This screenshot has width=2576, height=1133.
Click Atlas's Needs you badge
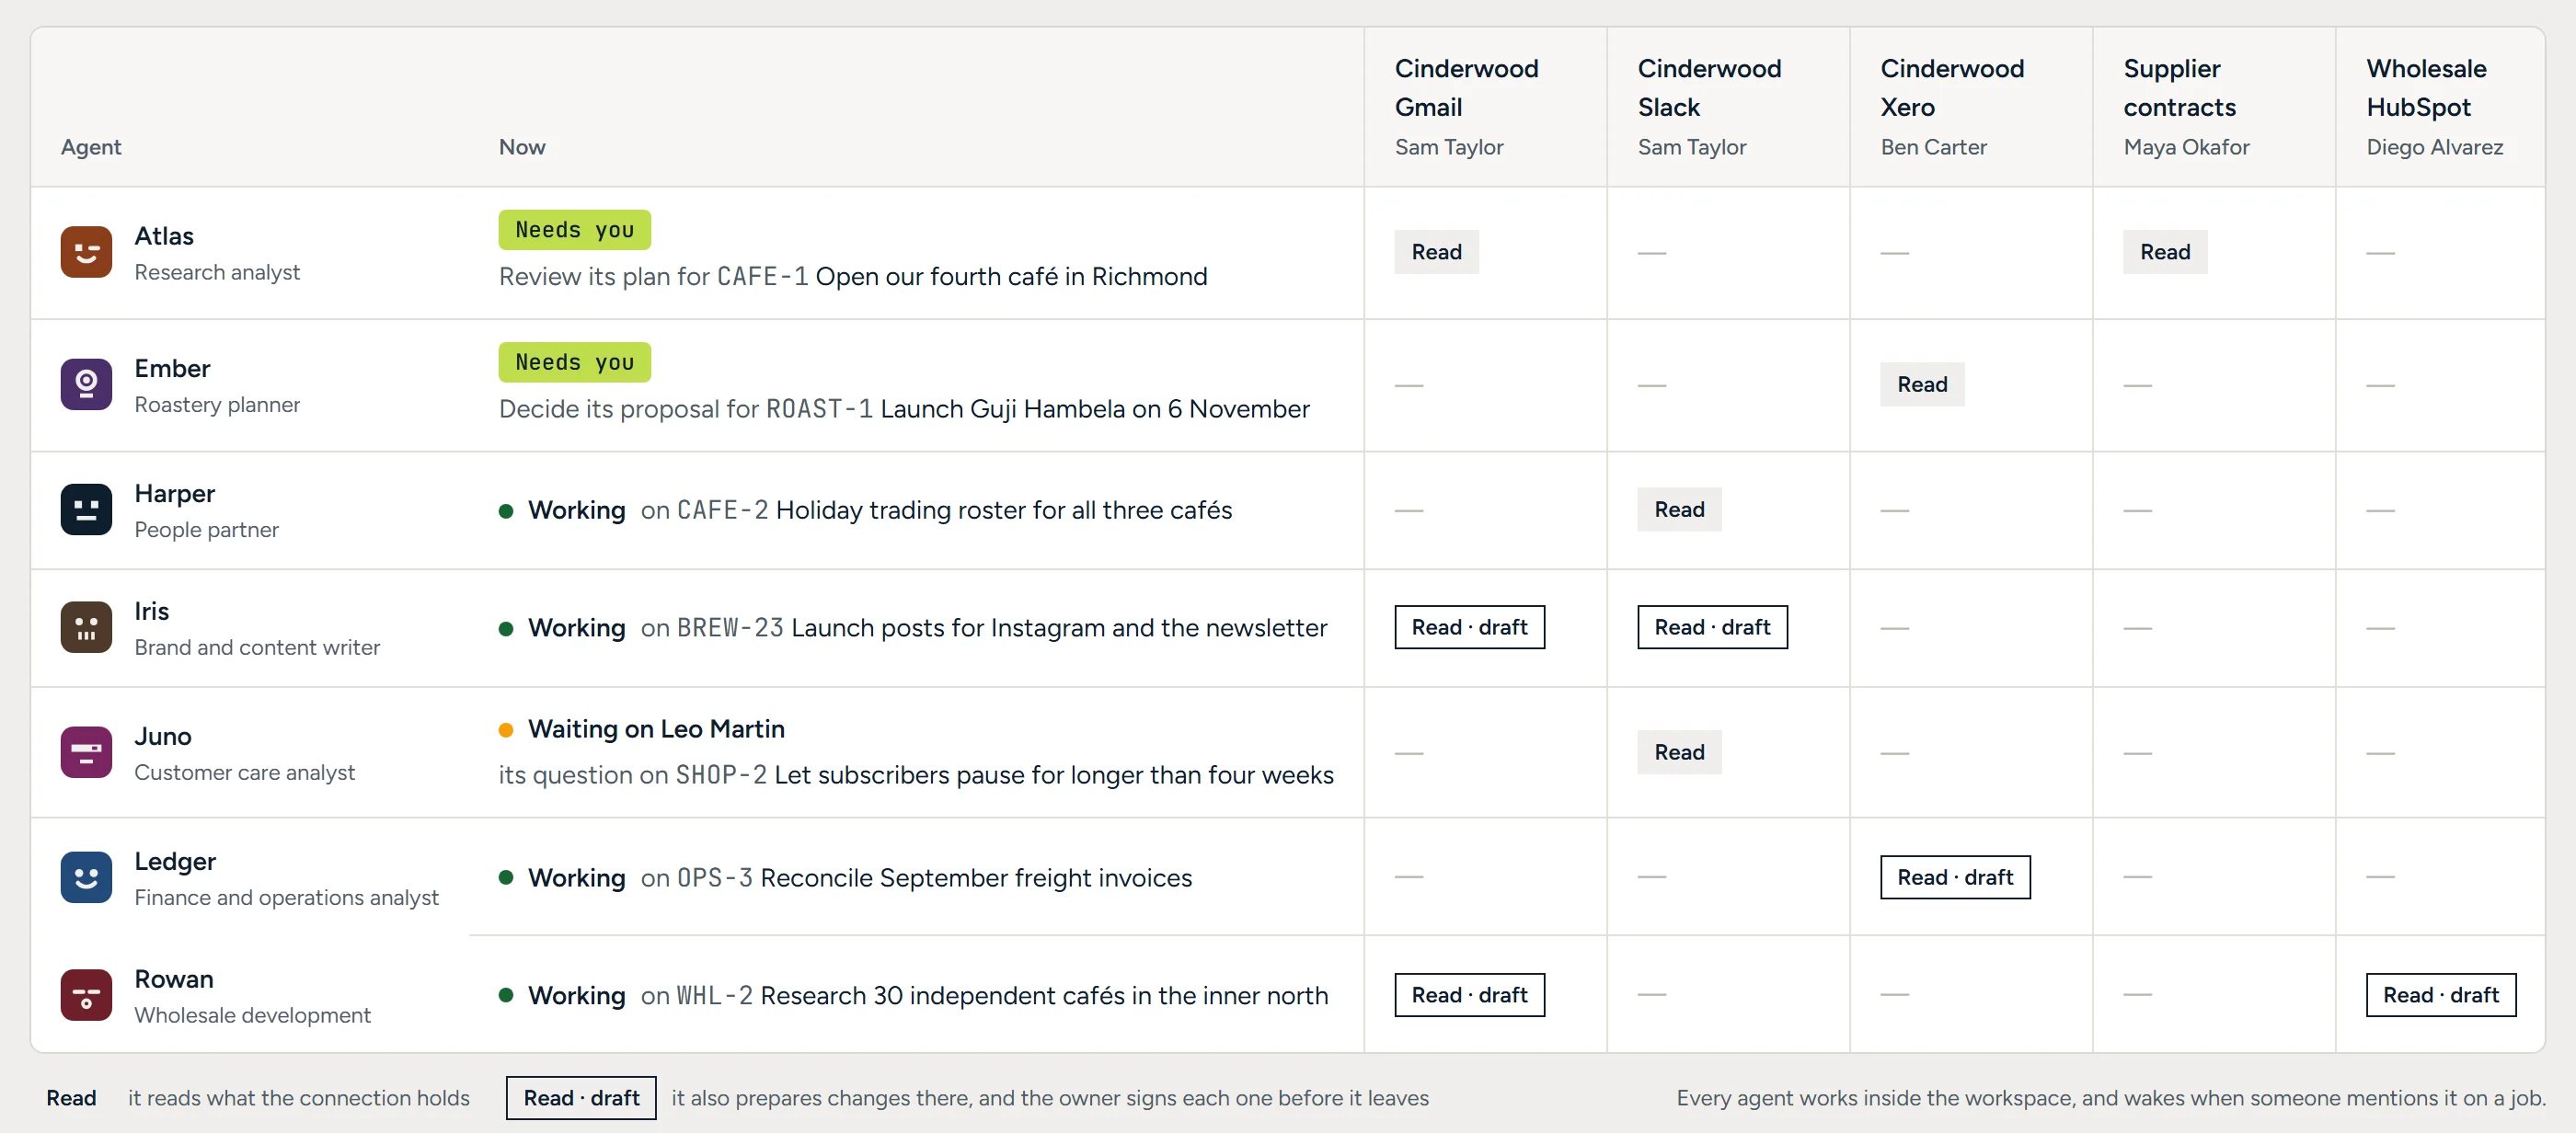(575, 230)
